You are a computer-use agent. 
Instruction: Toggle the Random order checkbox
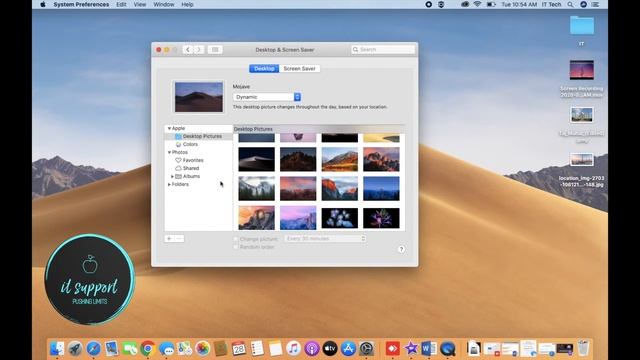click(236, 247)
